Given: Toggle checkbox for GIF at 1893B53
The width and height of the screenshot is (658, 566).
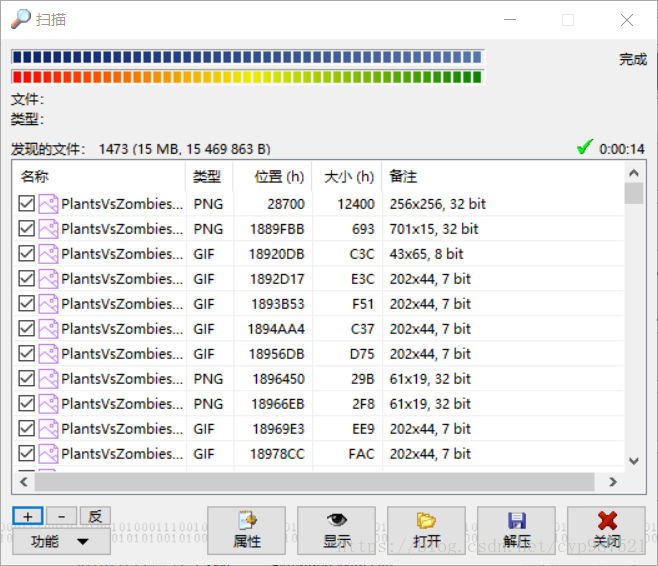Looking at the screenshot, I should tap(26, 304).
